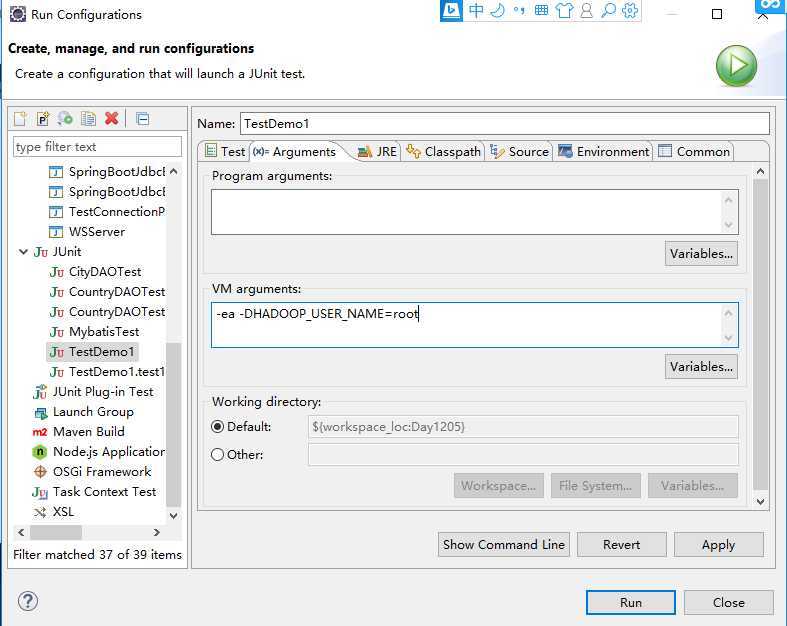Image resolution: width=787 pixels, height=626 pixels.
Task: Click Variables button under Program arguments
Action: click(x=701, y=254)
